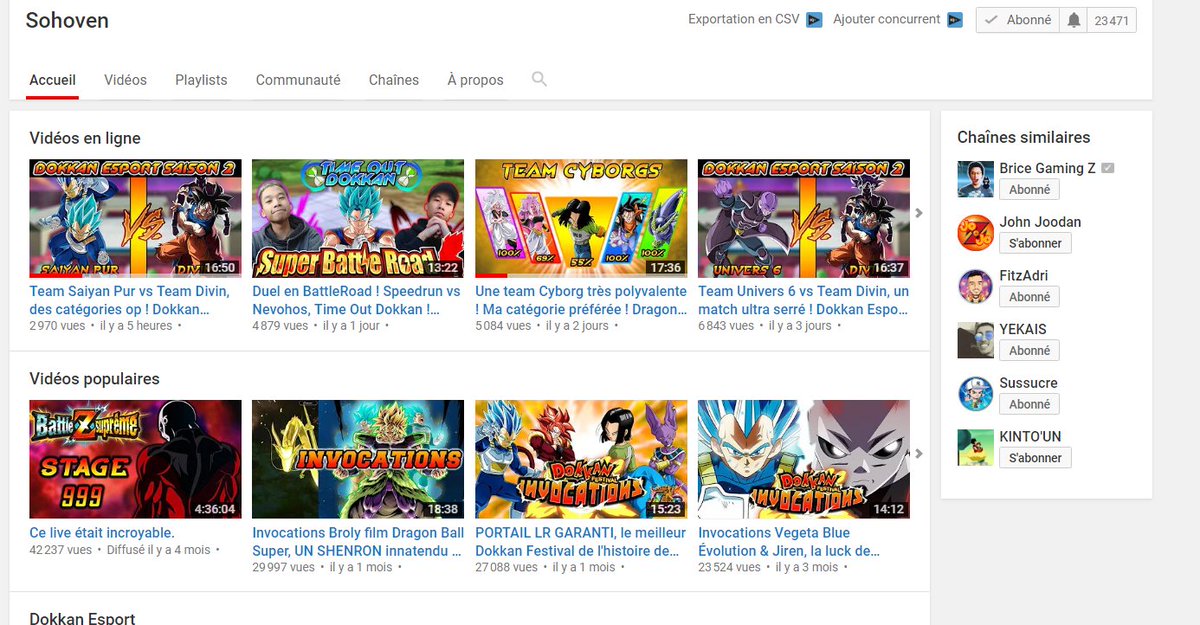Open FitzAdri channel avatar
Image resolution: width=1200 pixels, height=625 pixels.
click(975, 287)
